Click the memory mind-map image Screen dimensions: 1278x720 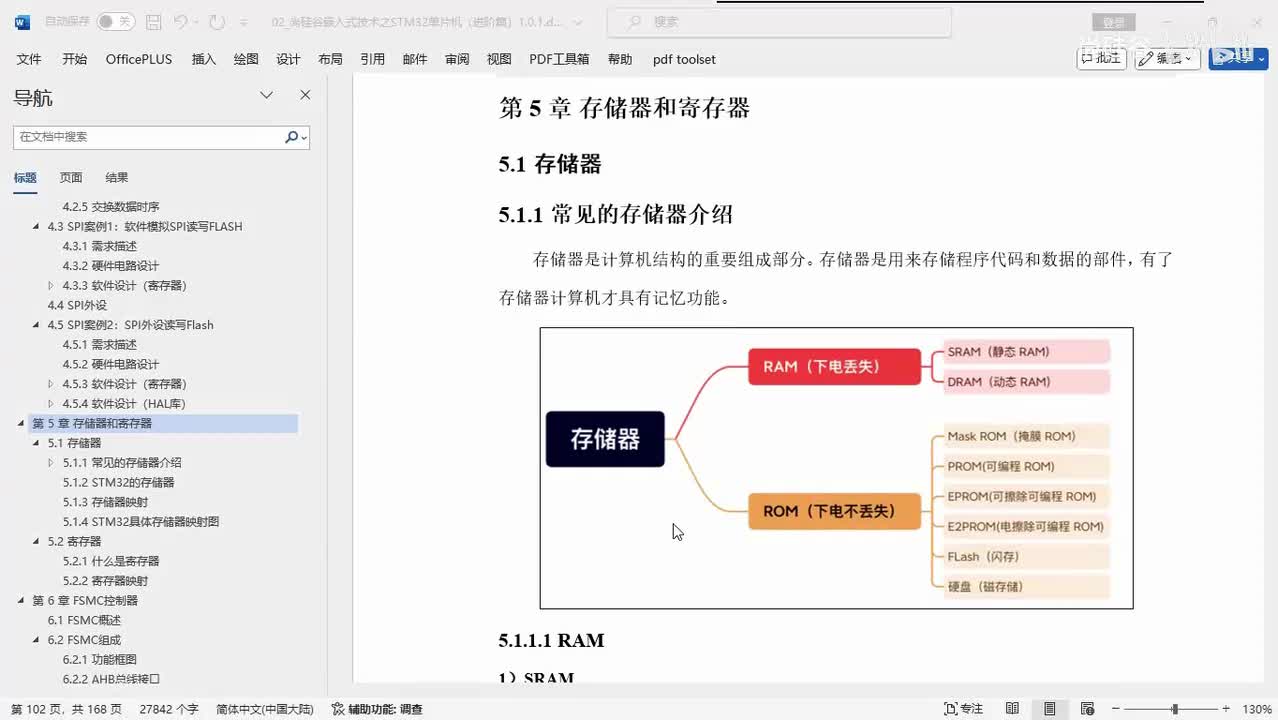click(x=836, y=468)
